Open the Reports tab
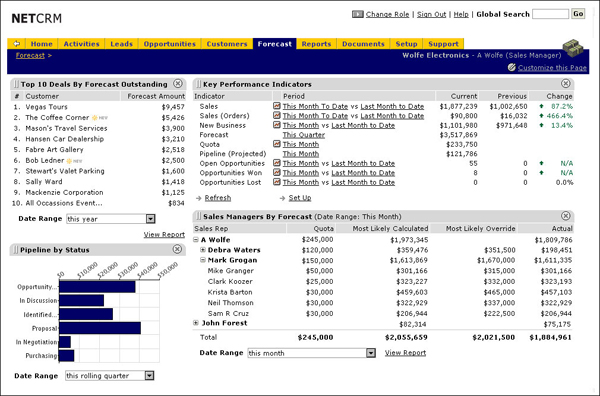Screen dimensions: 600x396 [316, 44]
